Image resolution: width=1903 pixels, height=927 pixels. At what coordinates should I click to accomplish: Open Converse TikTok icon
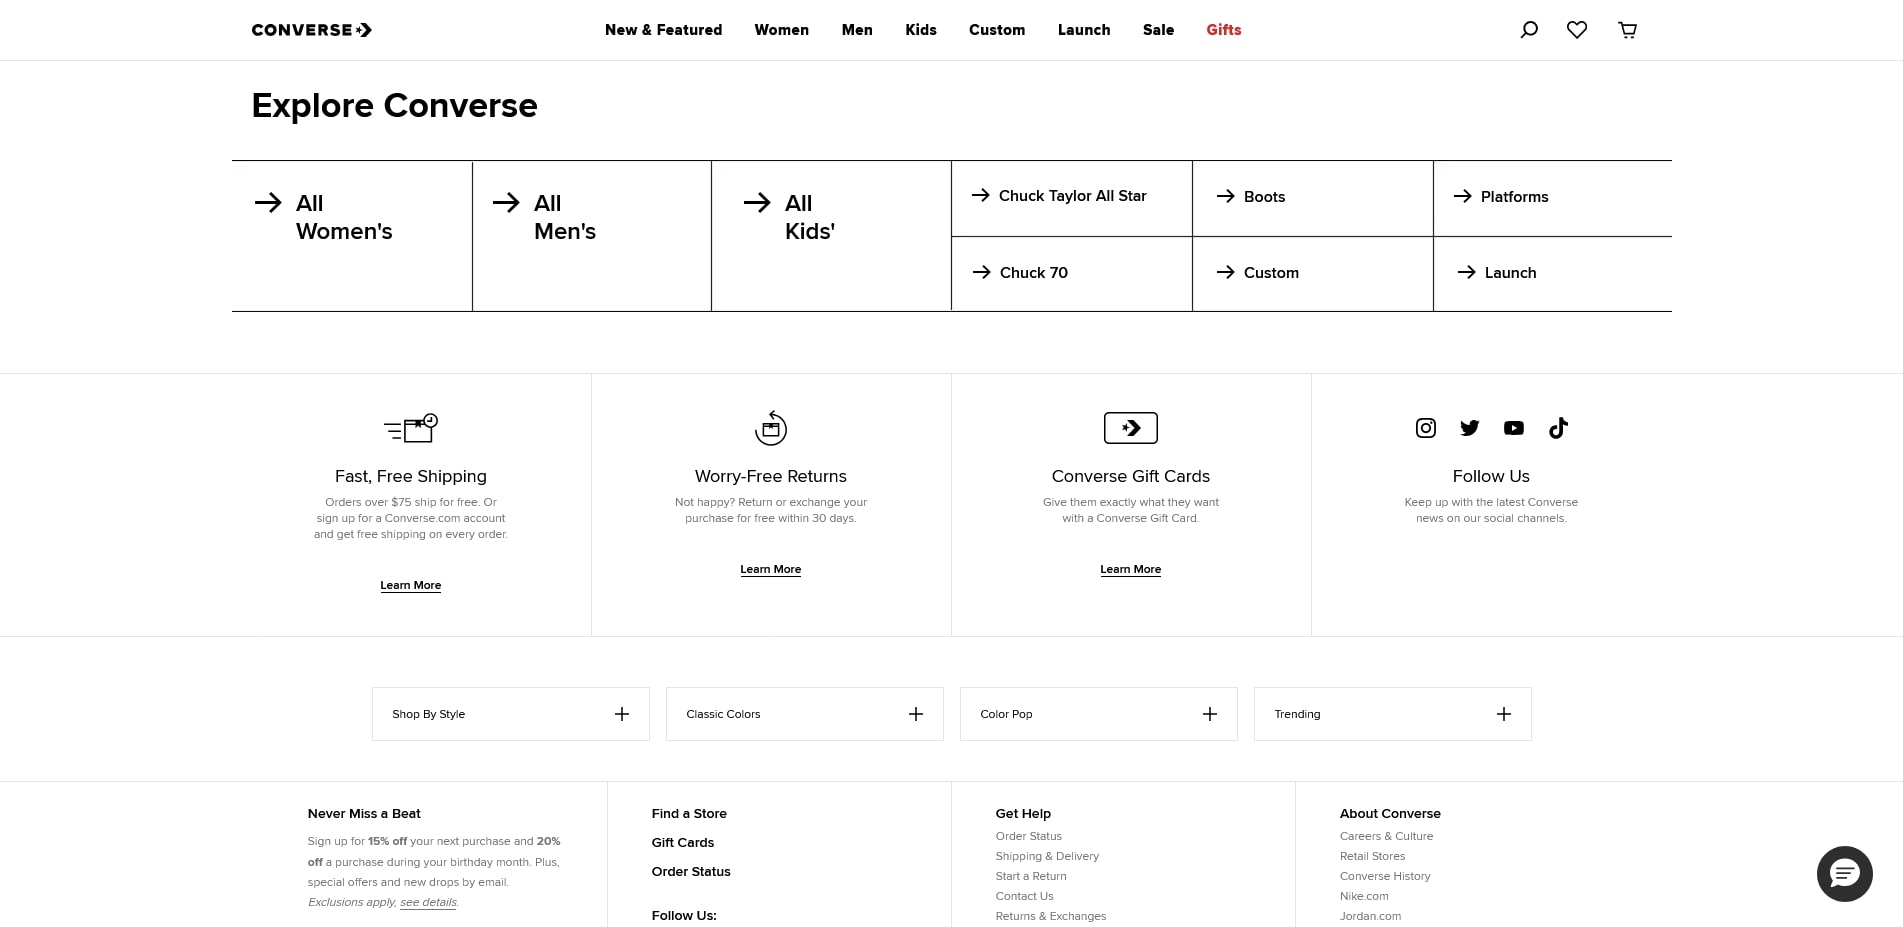[1558, 428]
